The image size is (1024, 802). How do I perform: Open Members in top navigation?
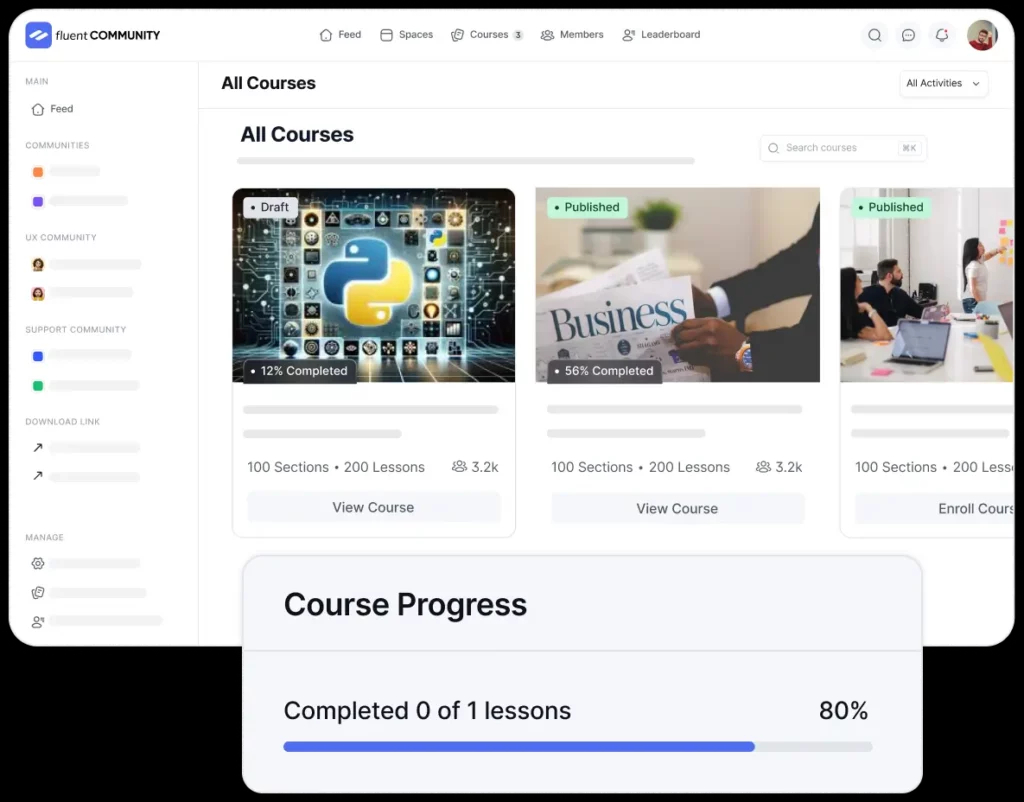[572, 35]
